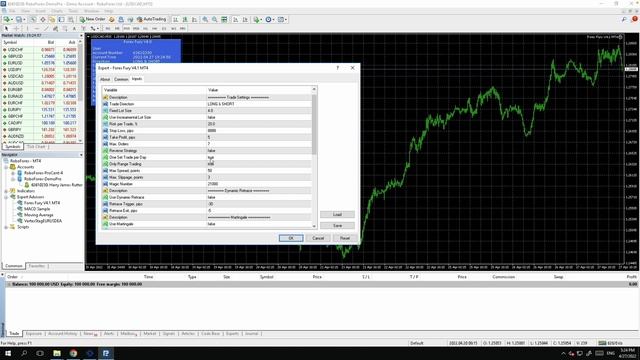Select the Text label 'A' drawing tool
The width and height of the screenshot is (640, 360).
coord(74,29)
